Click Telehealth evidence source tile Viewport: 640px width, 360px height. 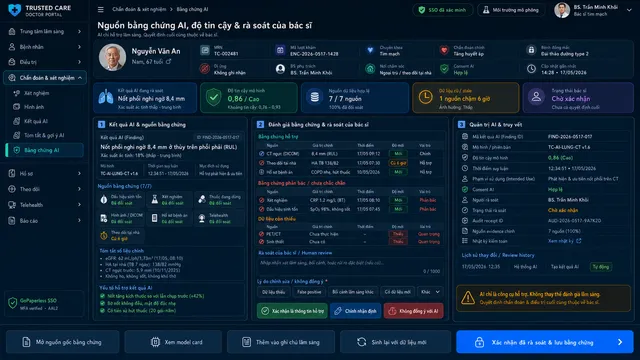[x=220, y=218]
